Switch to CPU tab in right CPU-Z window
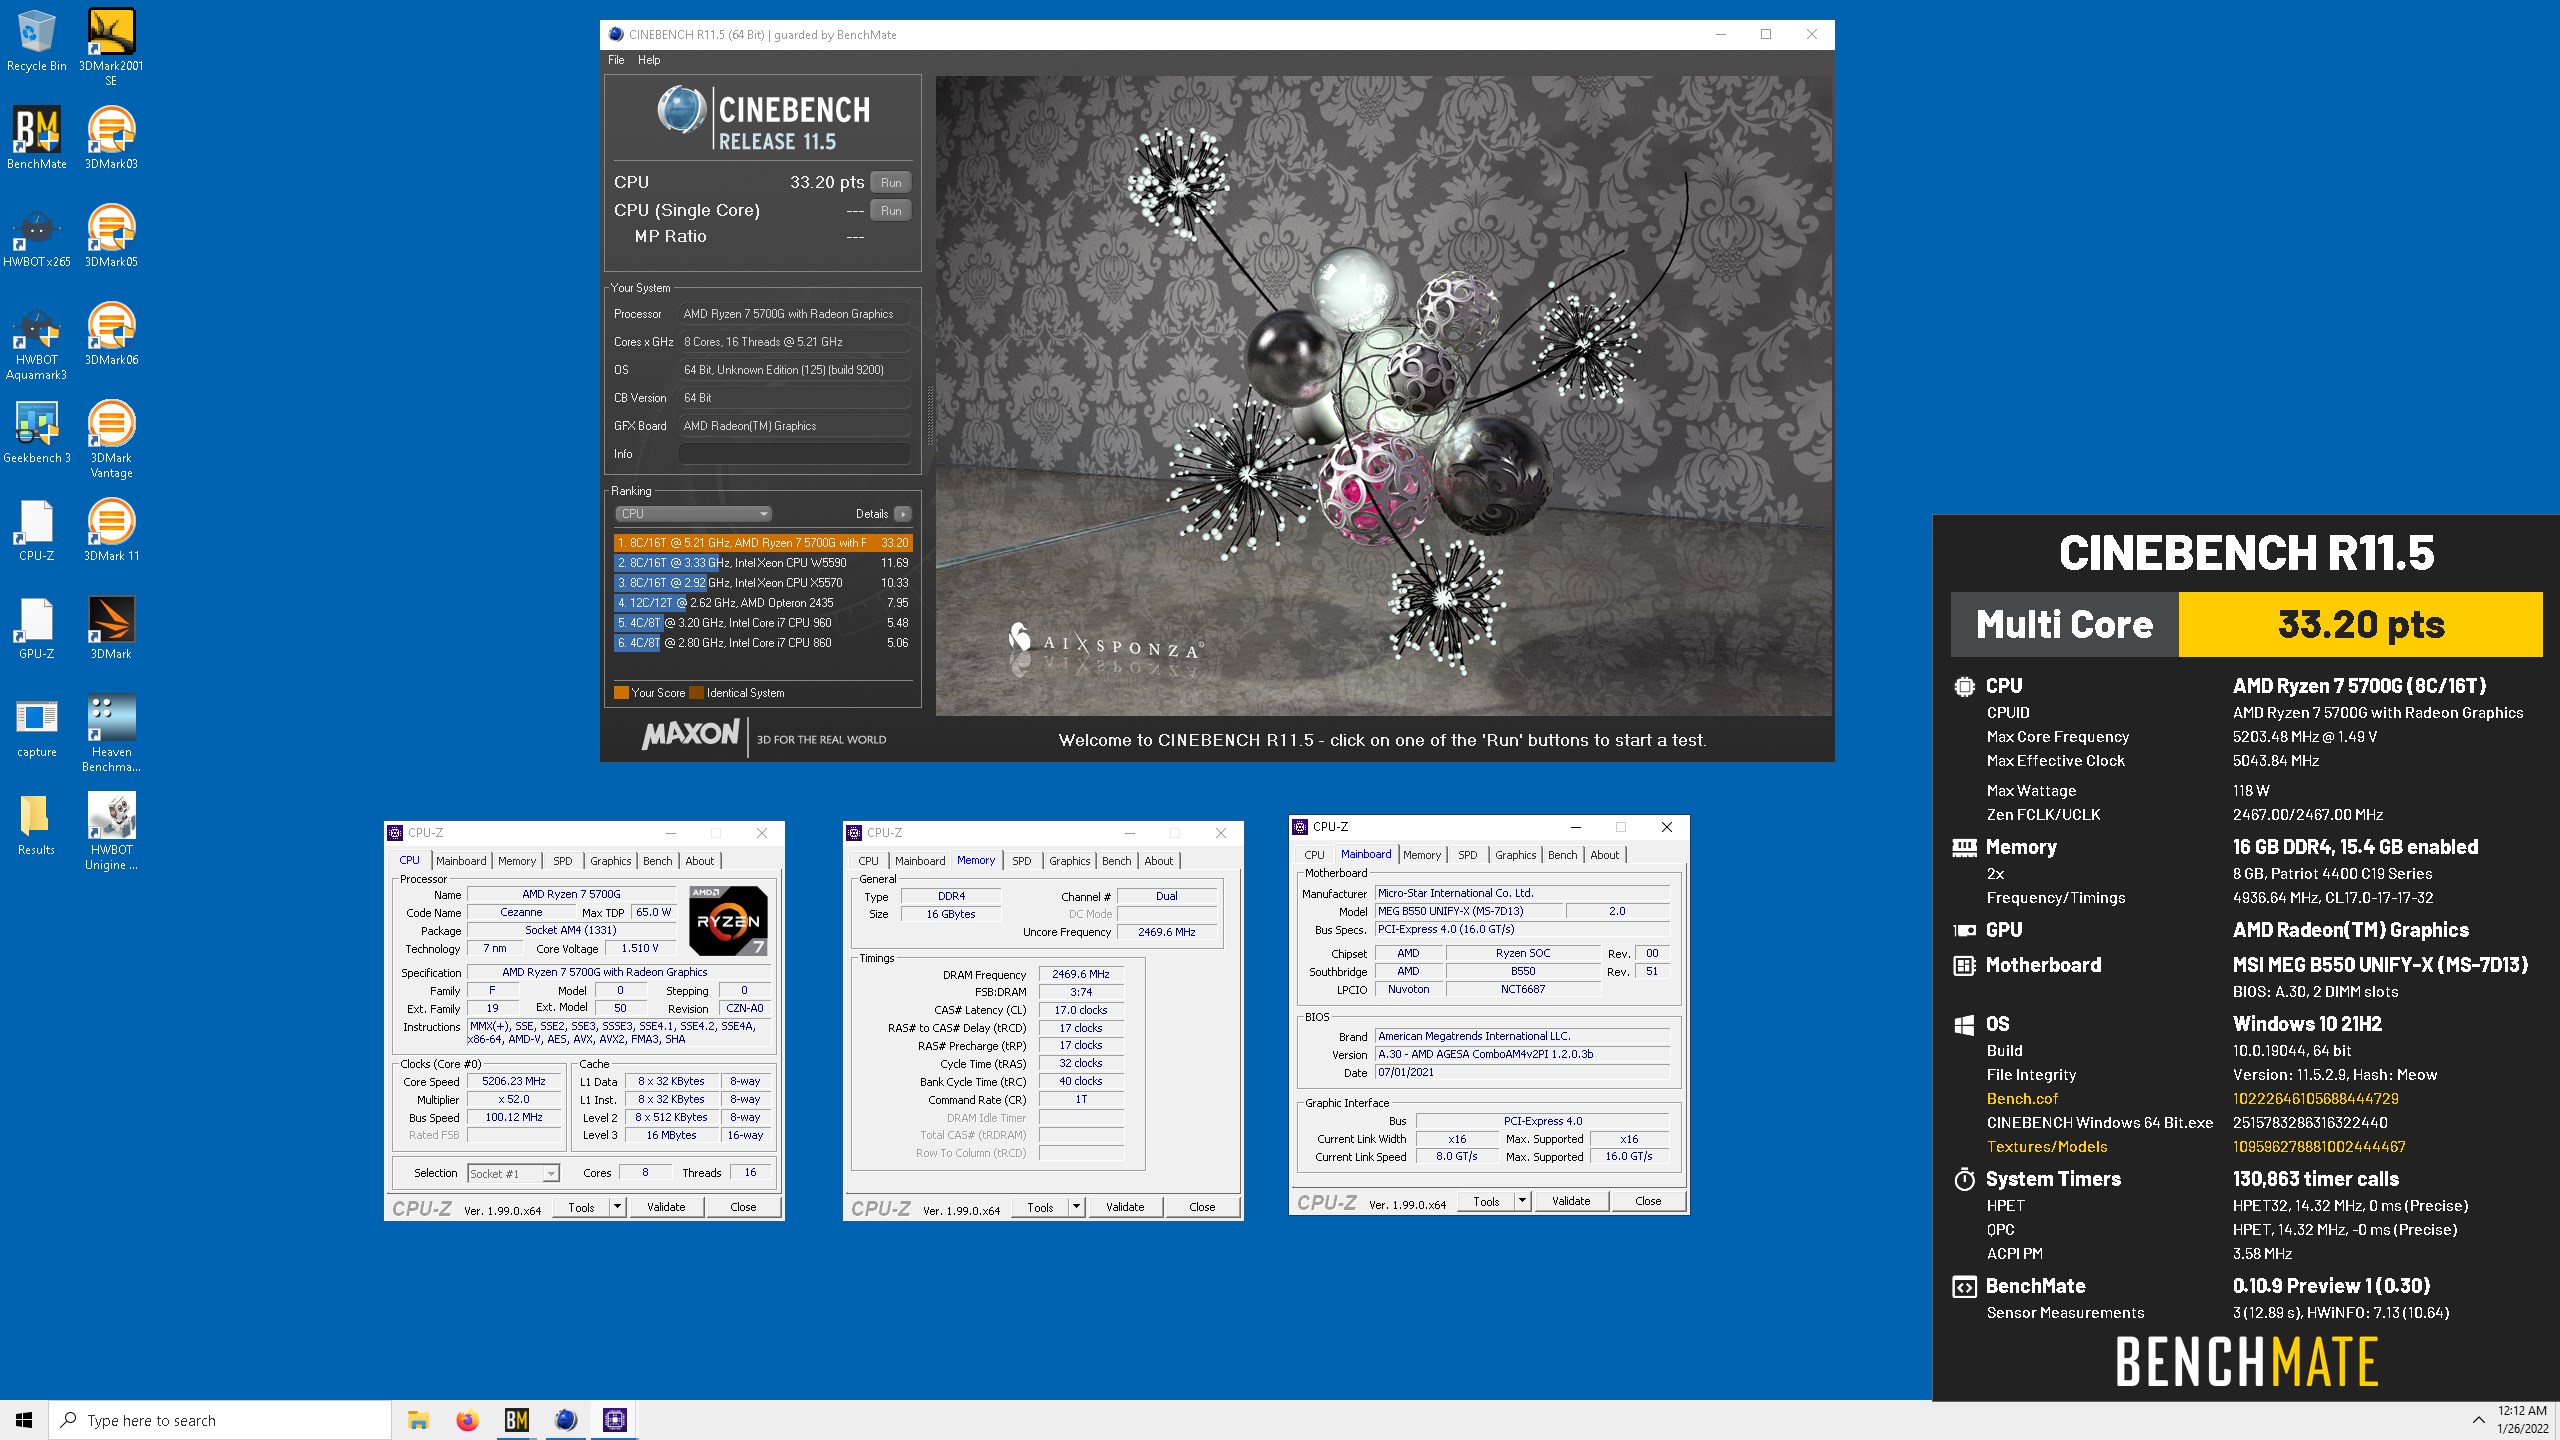2560x1440 pixels. point(1315,855)
